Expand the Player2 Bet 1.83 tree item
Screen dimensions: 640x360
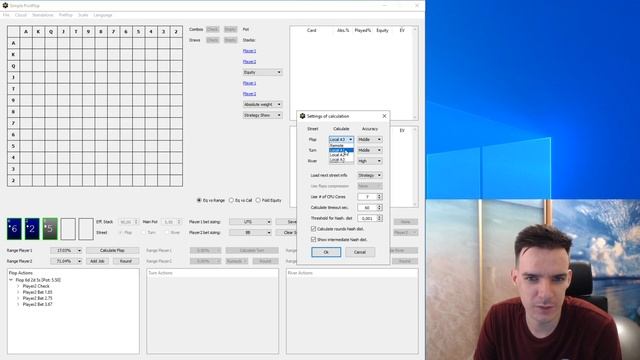tap(18, 292)
